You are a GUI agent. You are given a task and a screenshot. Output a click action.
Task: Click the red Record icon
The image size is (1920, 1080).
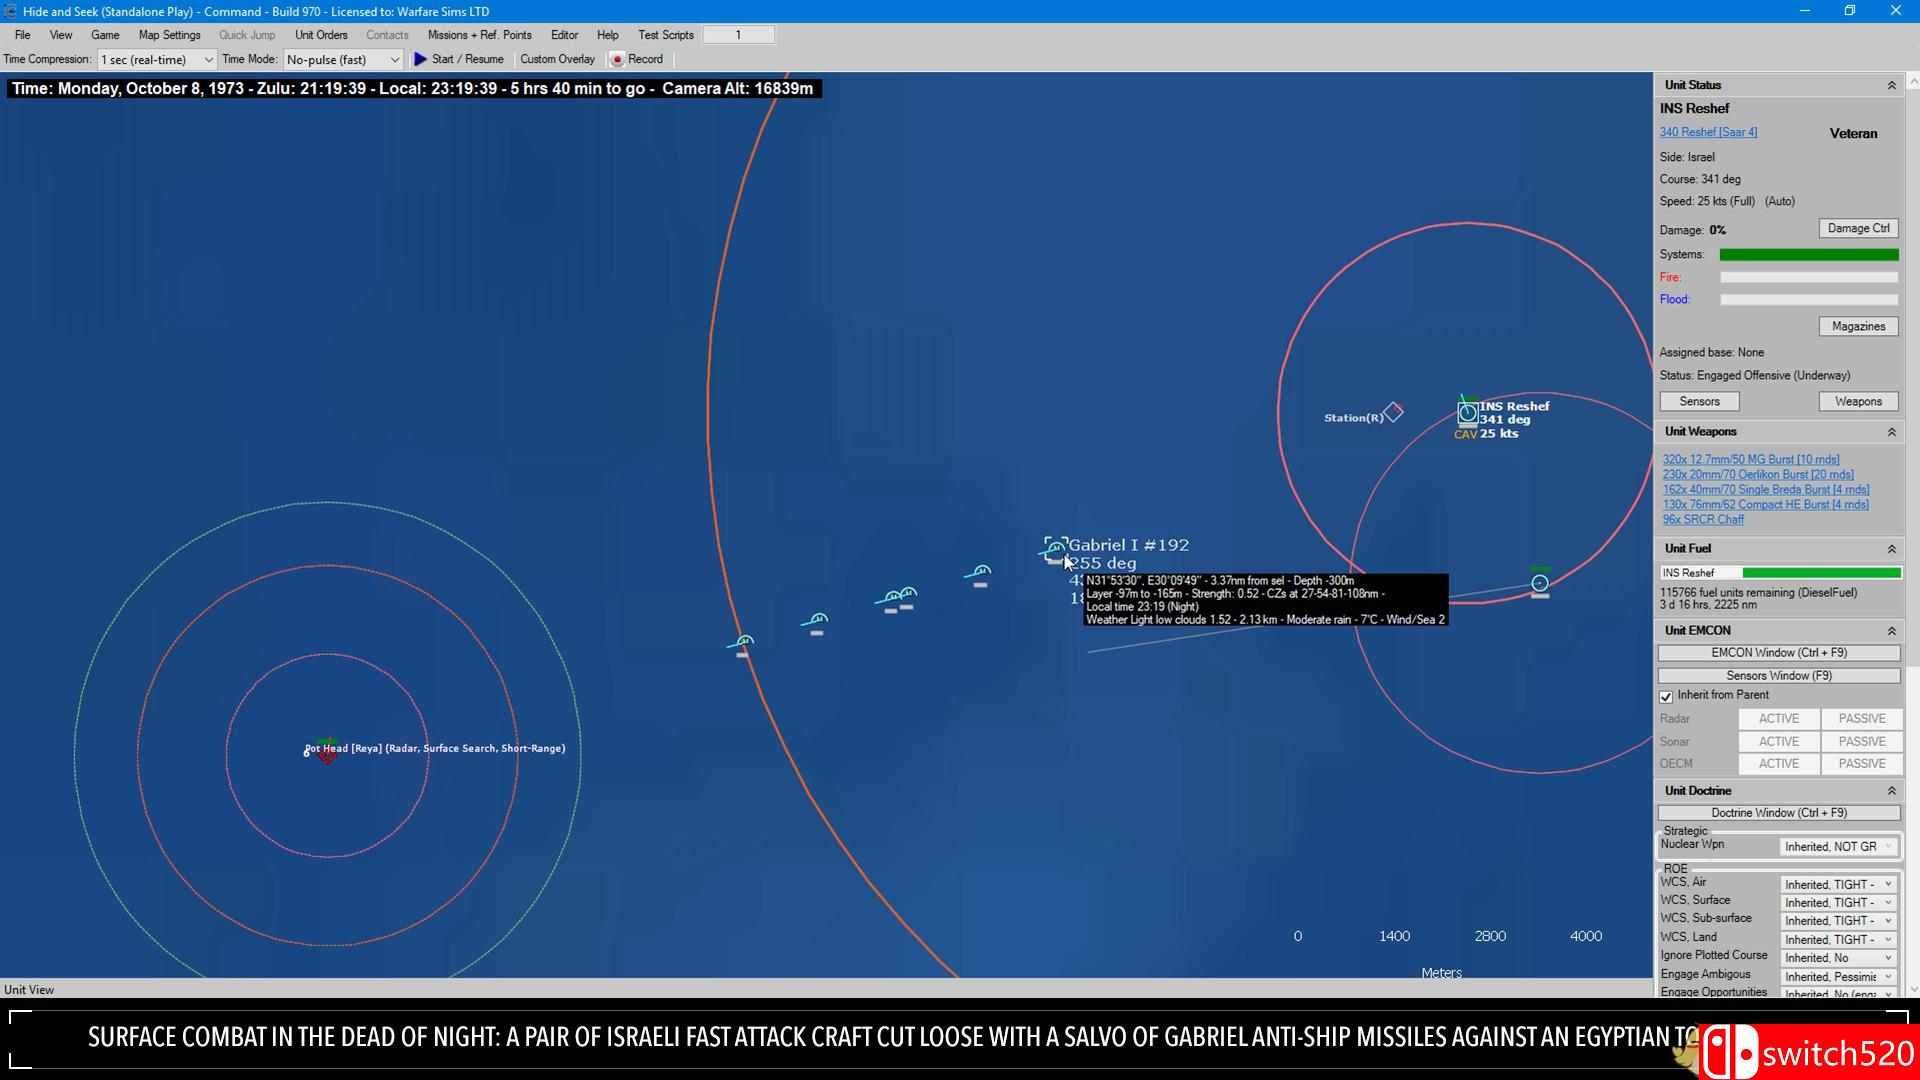point(617,60)
